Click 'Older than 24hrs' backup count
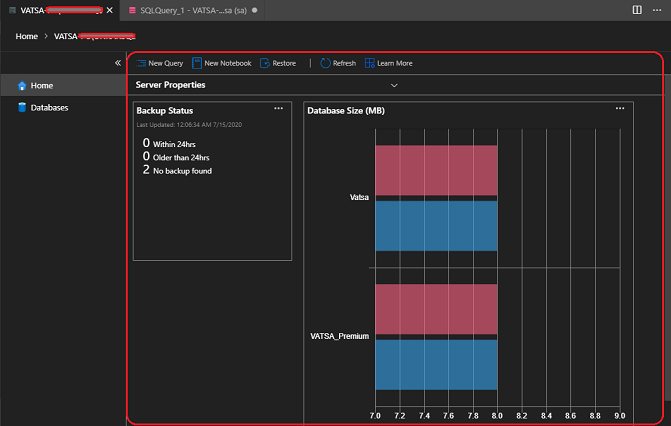Viewport: 671px width, 426px height. (176, 157)
